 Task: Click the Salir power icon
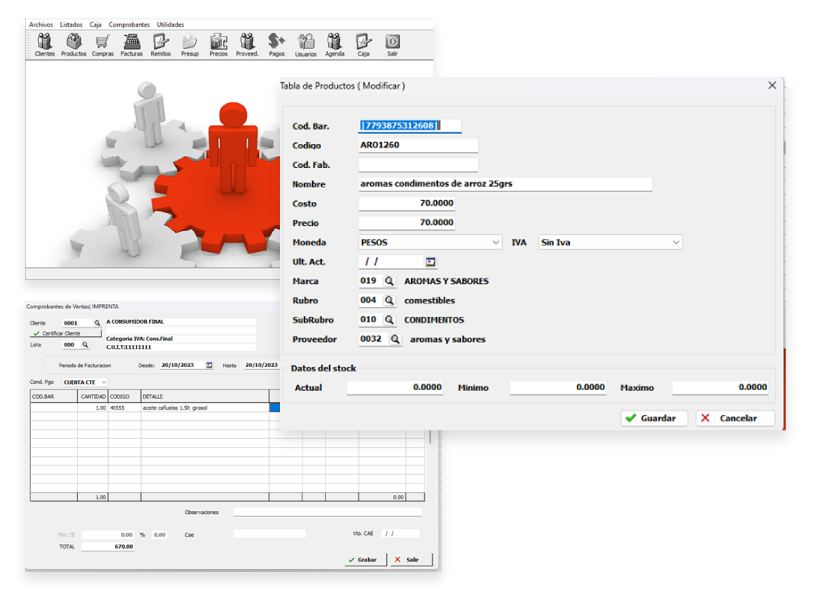coord(392,43)
